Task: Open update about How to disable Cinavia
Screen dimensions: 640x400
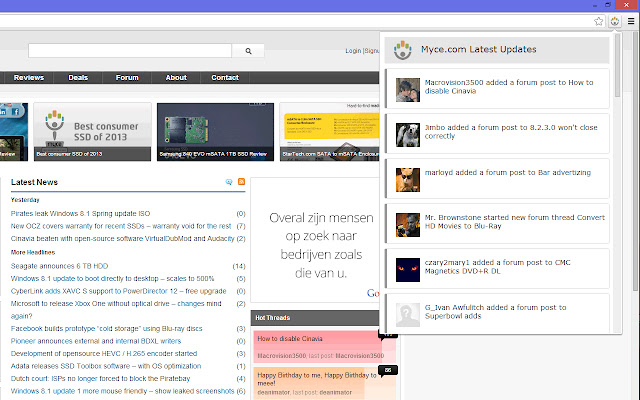Action: (x=497, y=89)
